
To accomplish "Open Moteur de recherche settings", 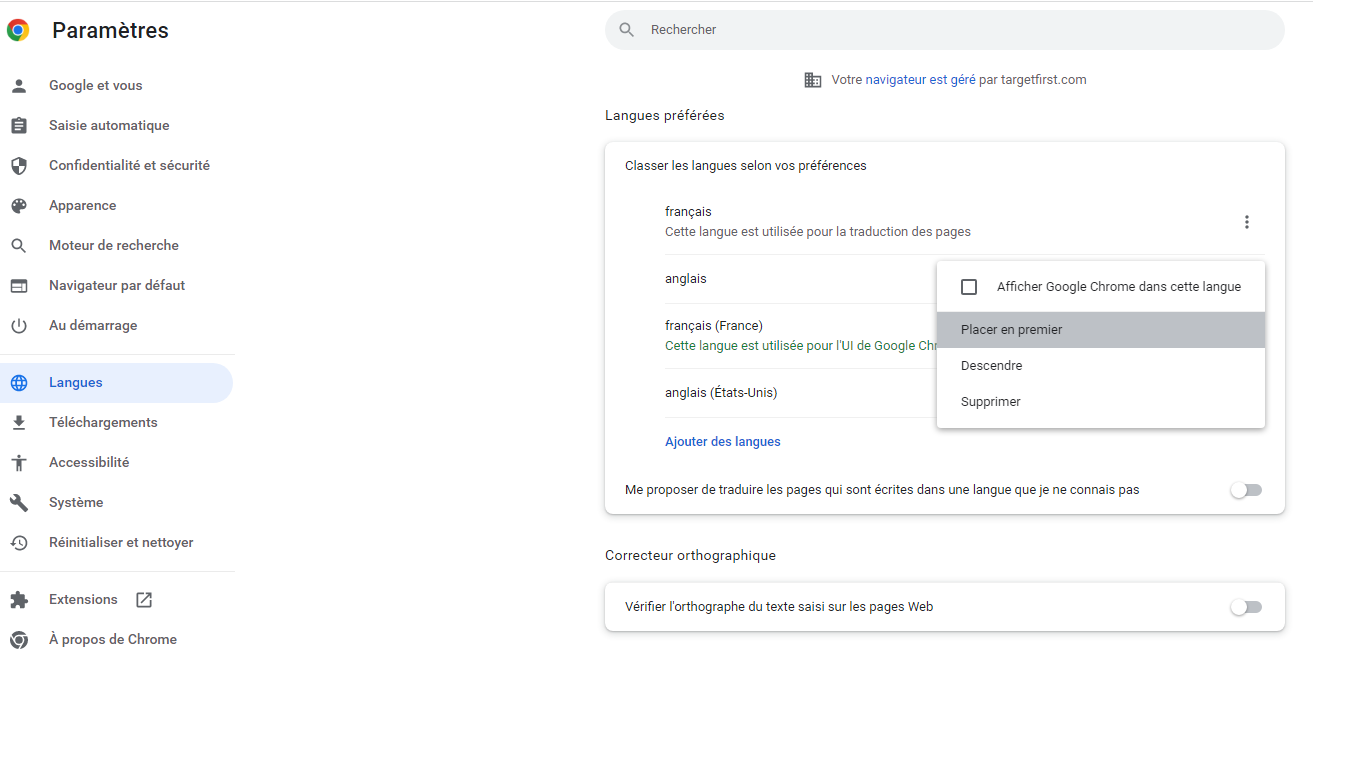I will [114, 245].
